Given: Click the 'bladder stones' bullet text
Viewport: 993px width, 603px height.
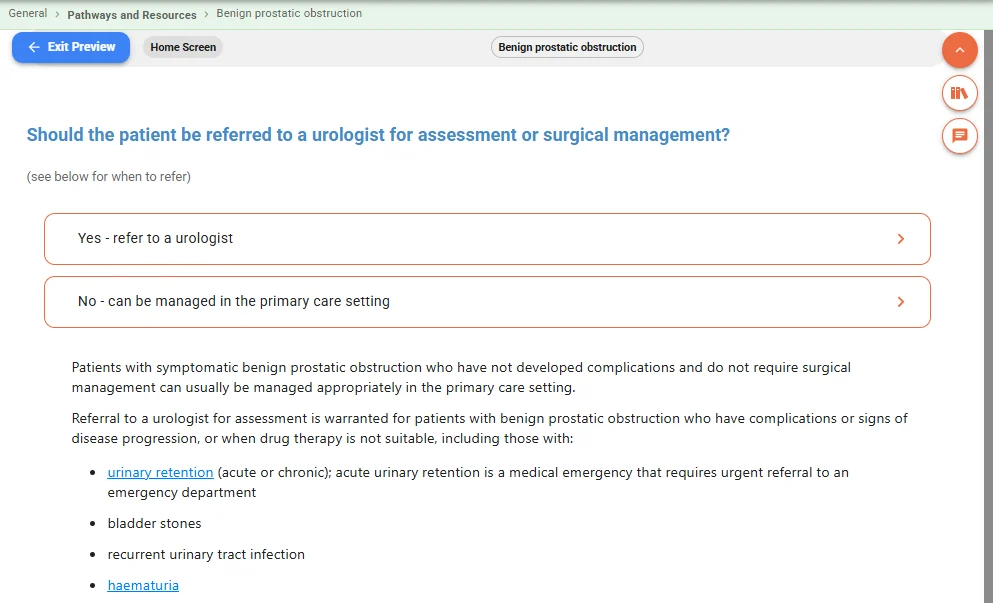Looking at the screenshot, I should 155,524.
